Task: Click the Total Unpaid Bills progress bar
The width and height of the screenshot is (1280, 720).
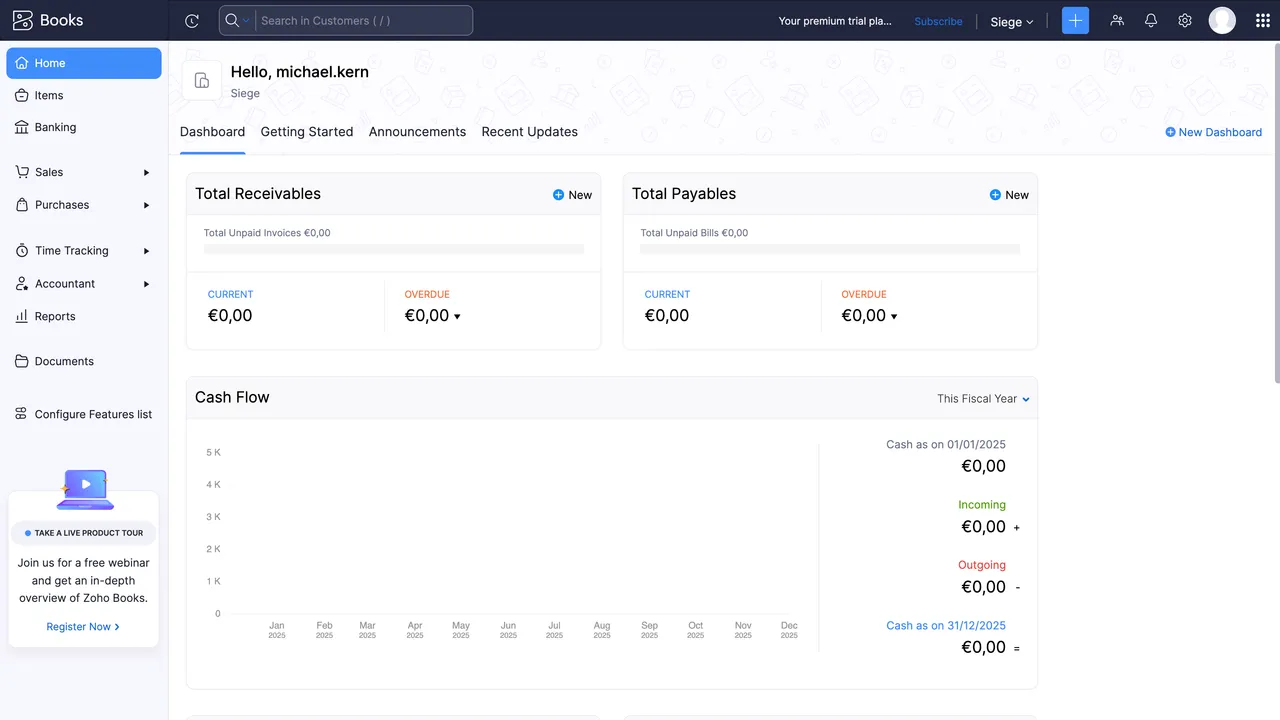Action: click(x=830, y=249)
